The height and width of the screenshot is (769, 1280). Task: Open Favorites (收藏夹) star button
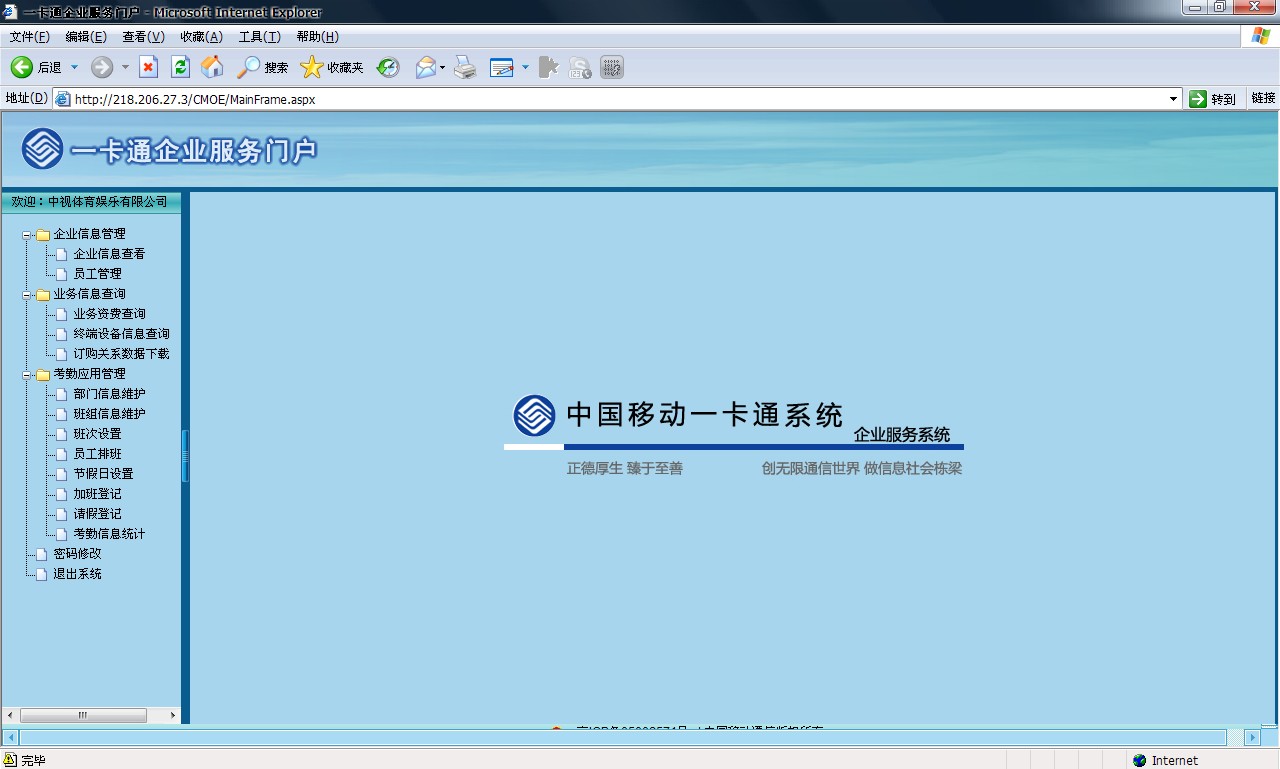pos(332,67)
